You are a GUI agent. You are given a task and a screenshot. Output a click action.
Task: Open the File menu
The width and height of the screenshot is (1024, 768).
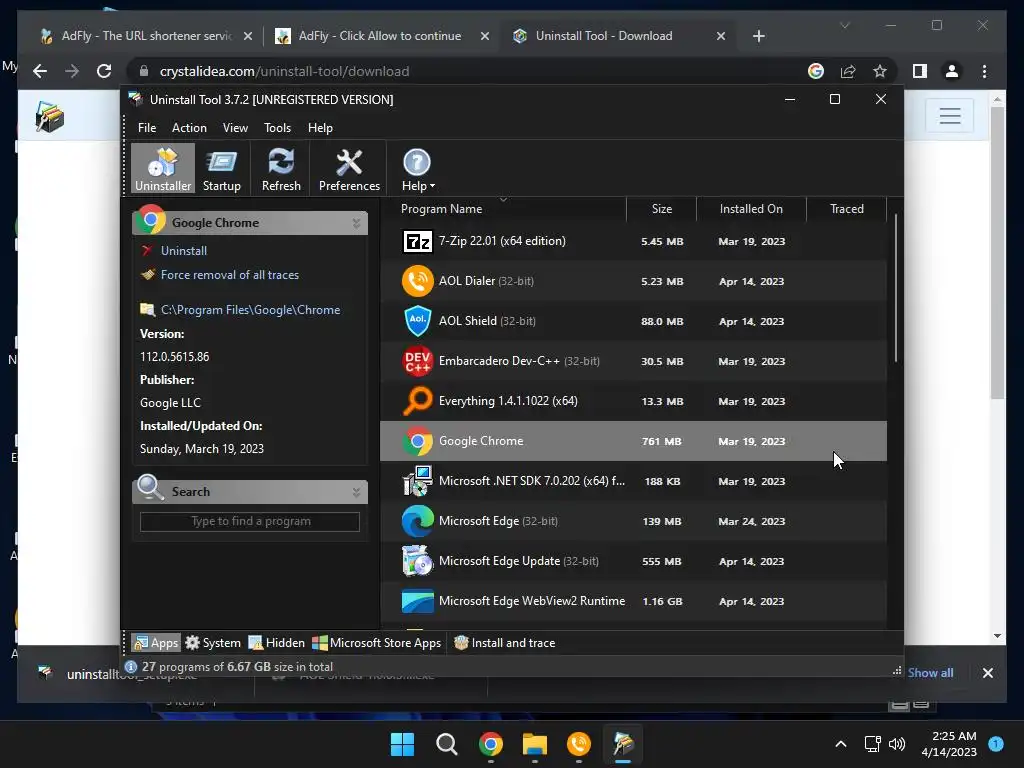click(147, 128)
